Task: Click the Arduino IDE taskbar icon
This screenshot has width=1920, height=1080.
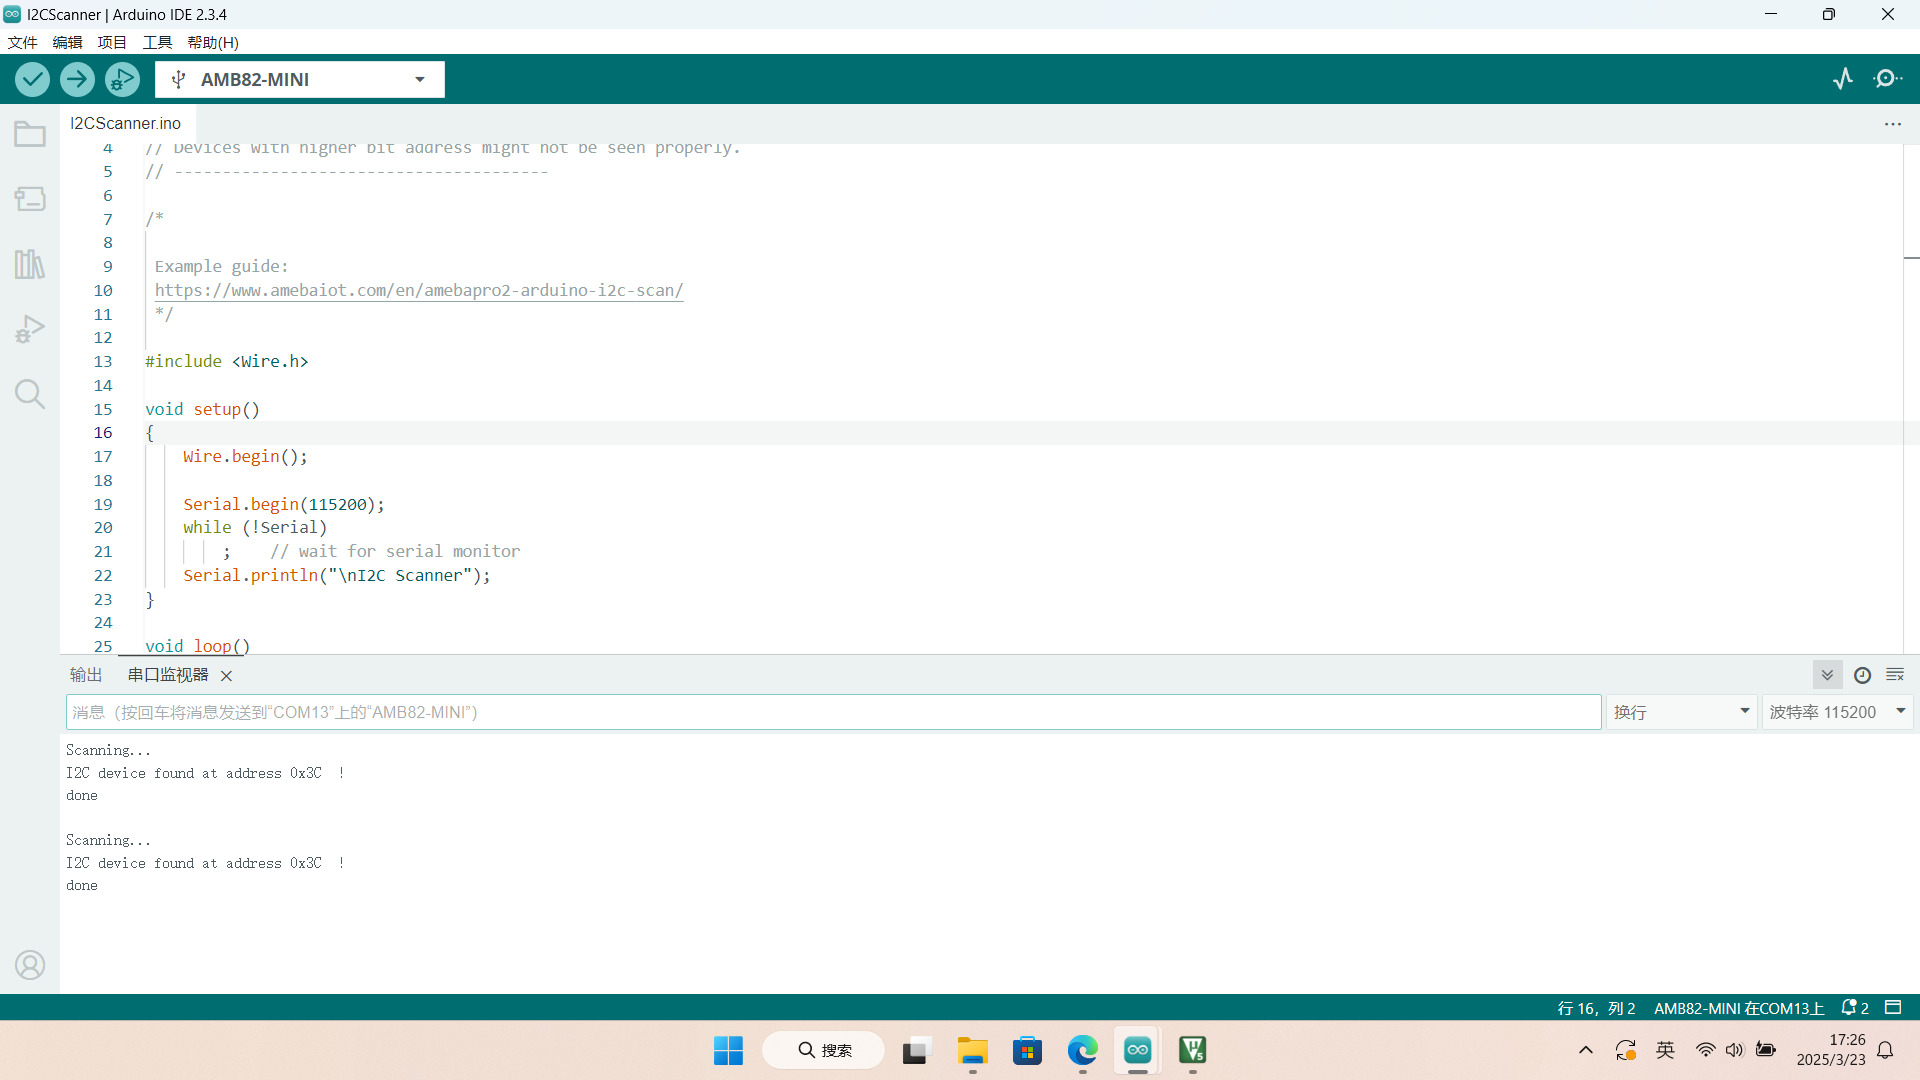Action: click(x=1138, y=1050)
